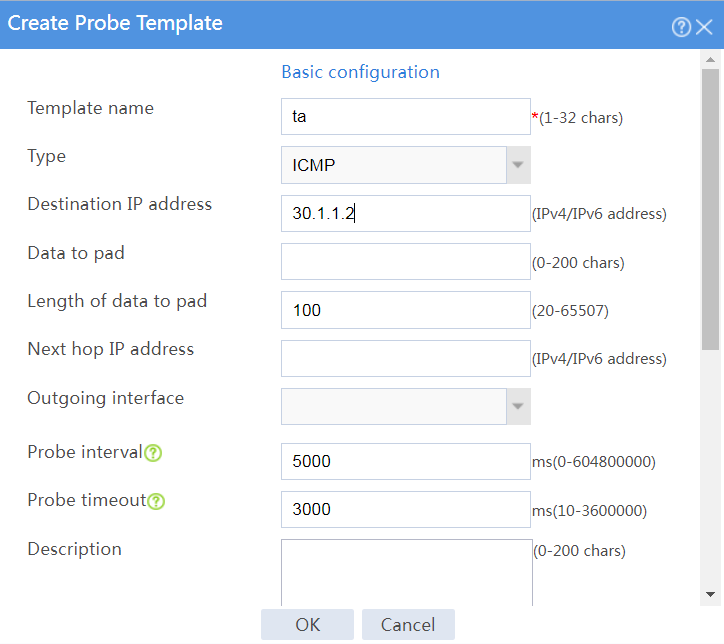Click the Cancel button
The width and height of the screenshot is (724, 644).
(x=408, y=625)
